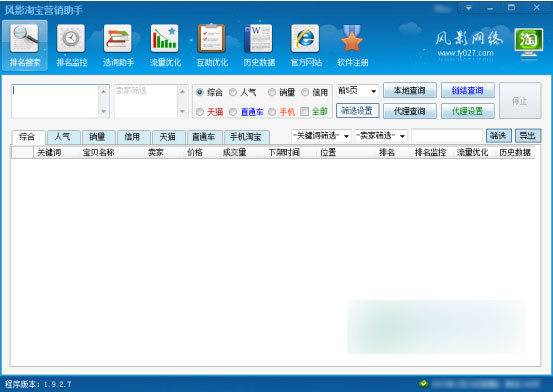Select the 人气 radio button
This screenshot has width=553, height=392.
pyautogui.click(x=233, y=92)
